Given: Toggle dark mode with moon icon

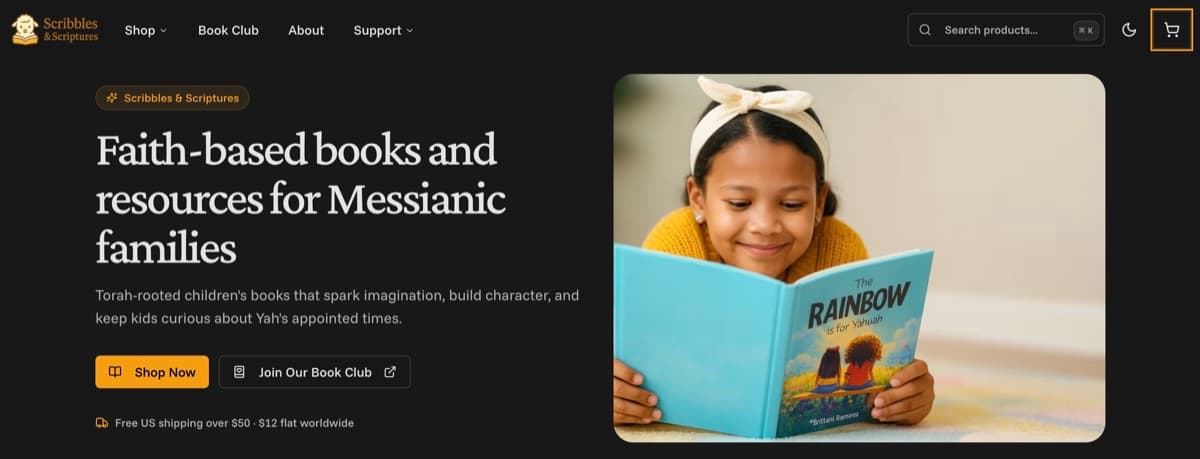Looking at the screenshot, I should pos(1129,30).
